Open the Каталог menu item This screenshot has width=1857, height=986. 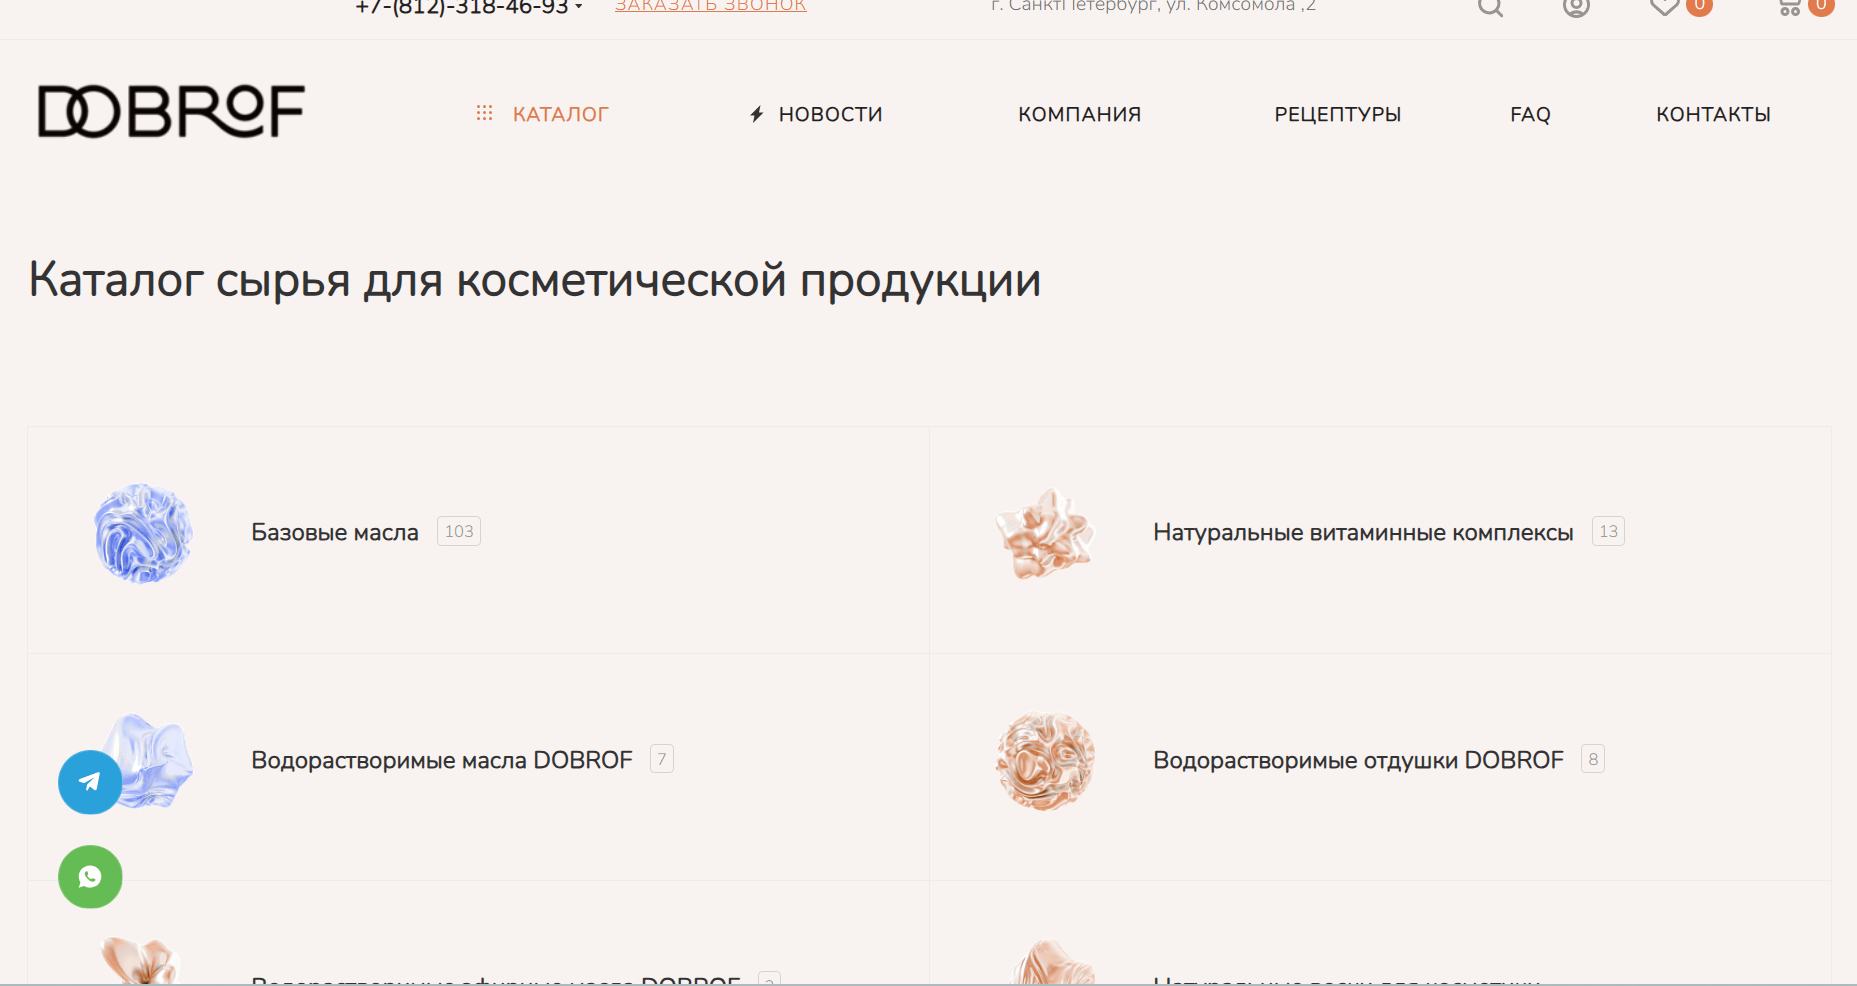[x=560, y=114]
